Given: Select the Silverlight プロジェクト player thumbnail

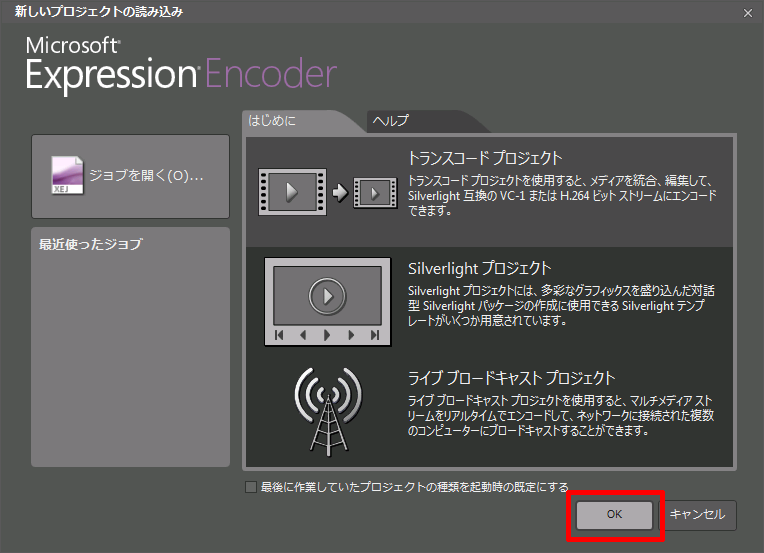Looking at the screenshot, I should [x=327, y=302].
